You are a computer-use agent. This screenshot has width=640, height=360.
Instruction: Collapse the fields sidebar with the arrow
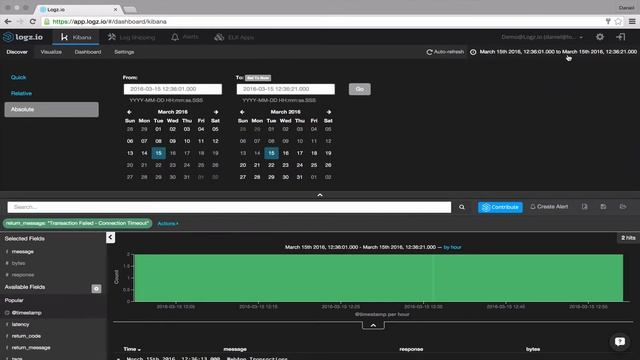tap(110, 237)
